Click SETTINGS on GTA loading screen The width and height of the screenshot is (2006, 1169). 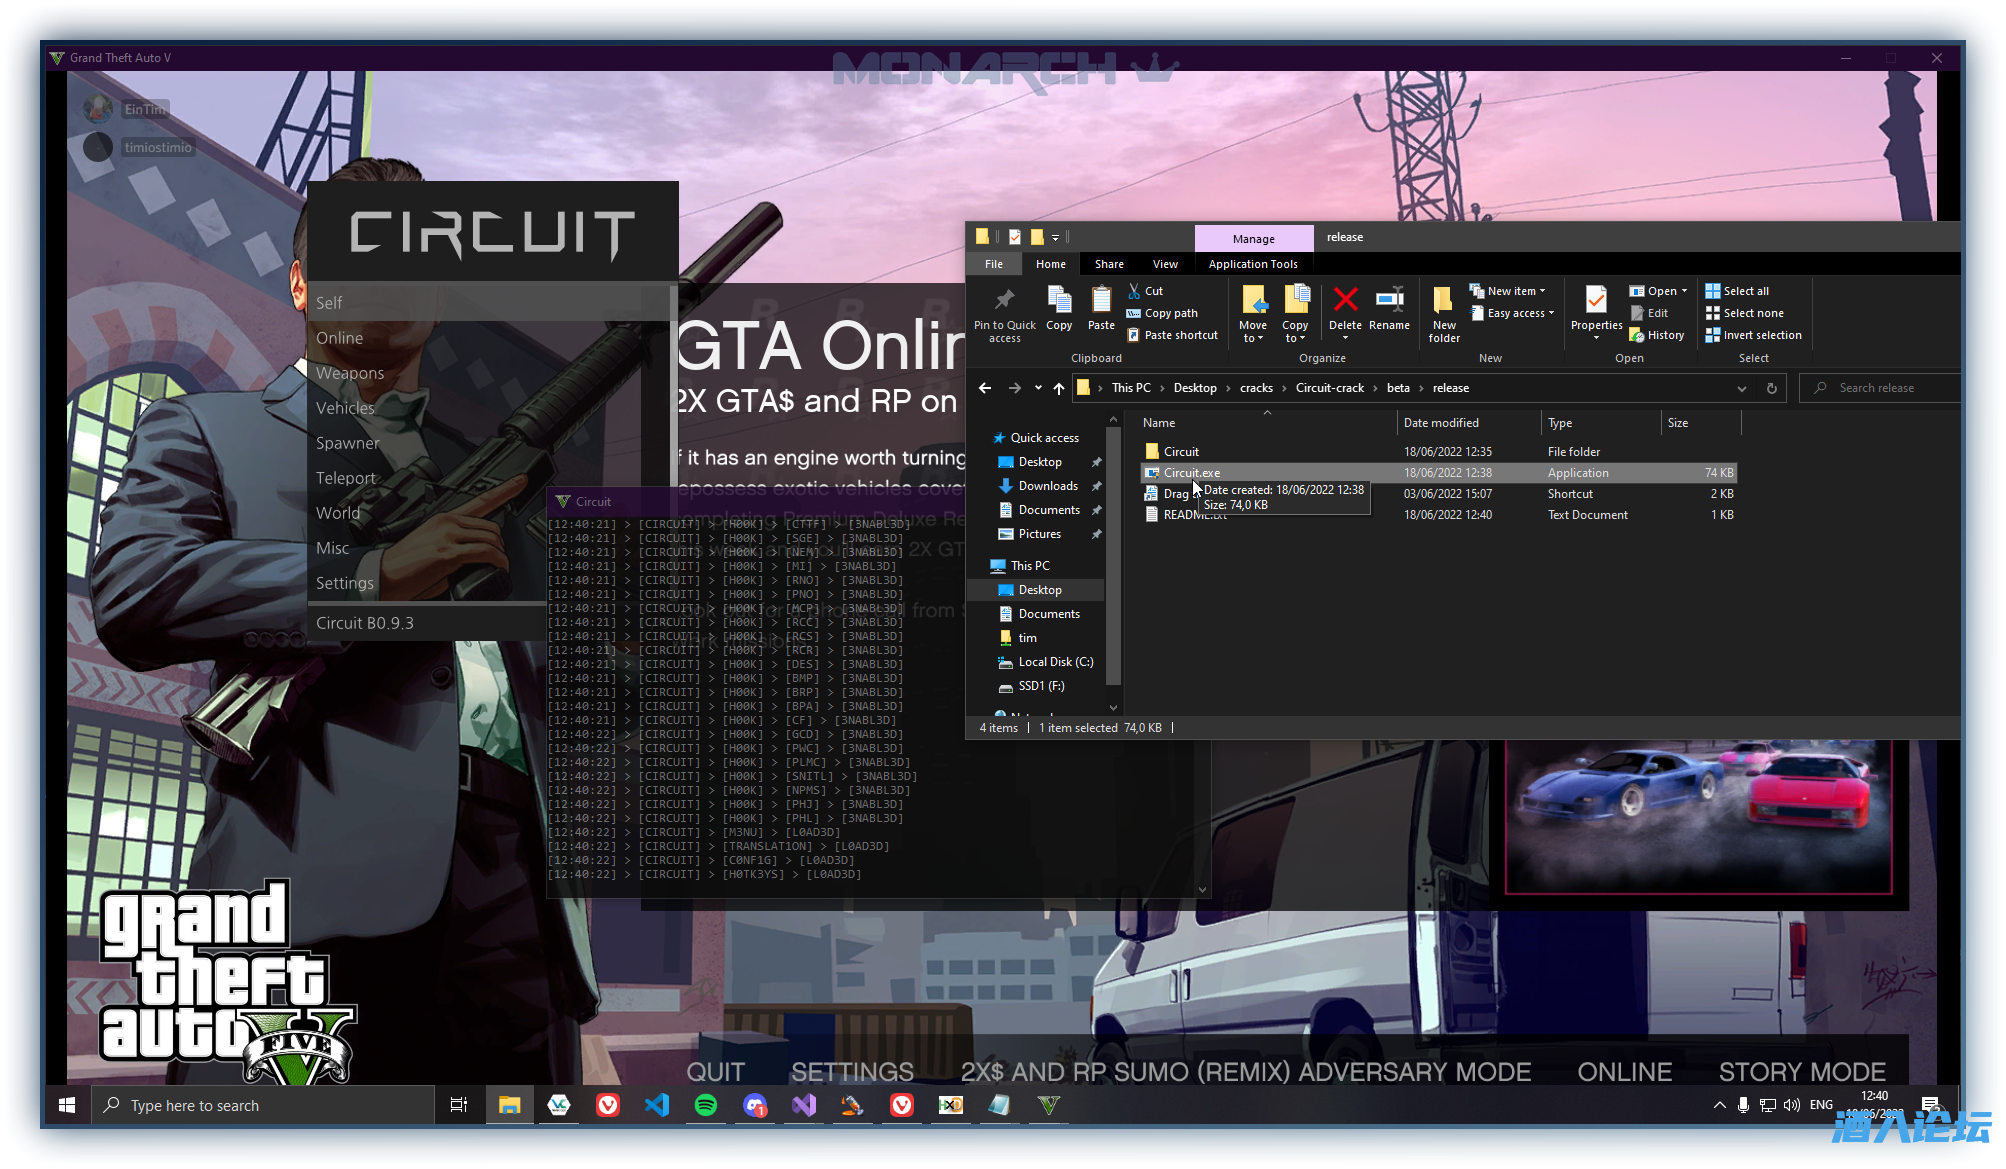[x=852, y=1072]
